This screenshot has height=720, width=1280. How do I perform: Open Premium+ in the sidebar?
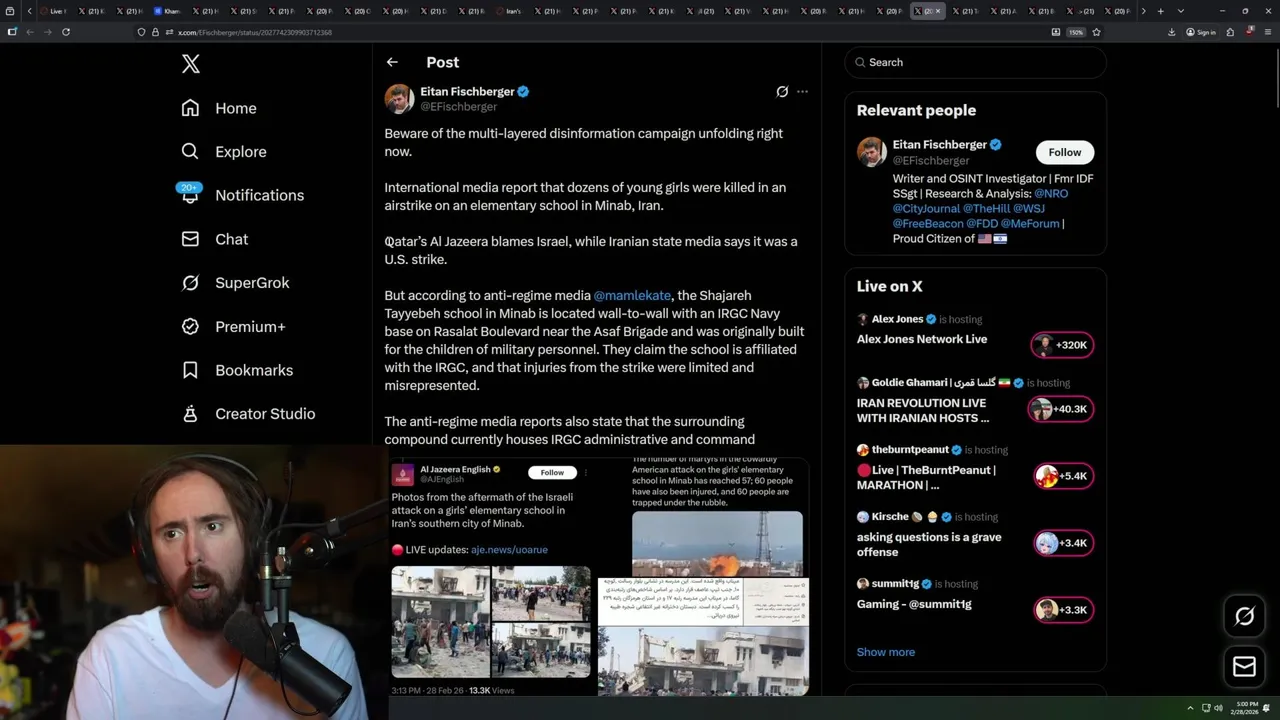(x=233, y=326)
